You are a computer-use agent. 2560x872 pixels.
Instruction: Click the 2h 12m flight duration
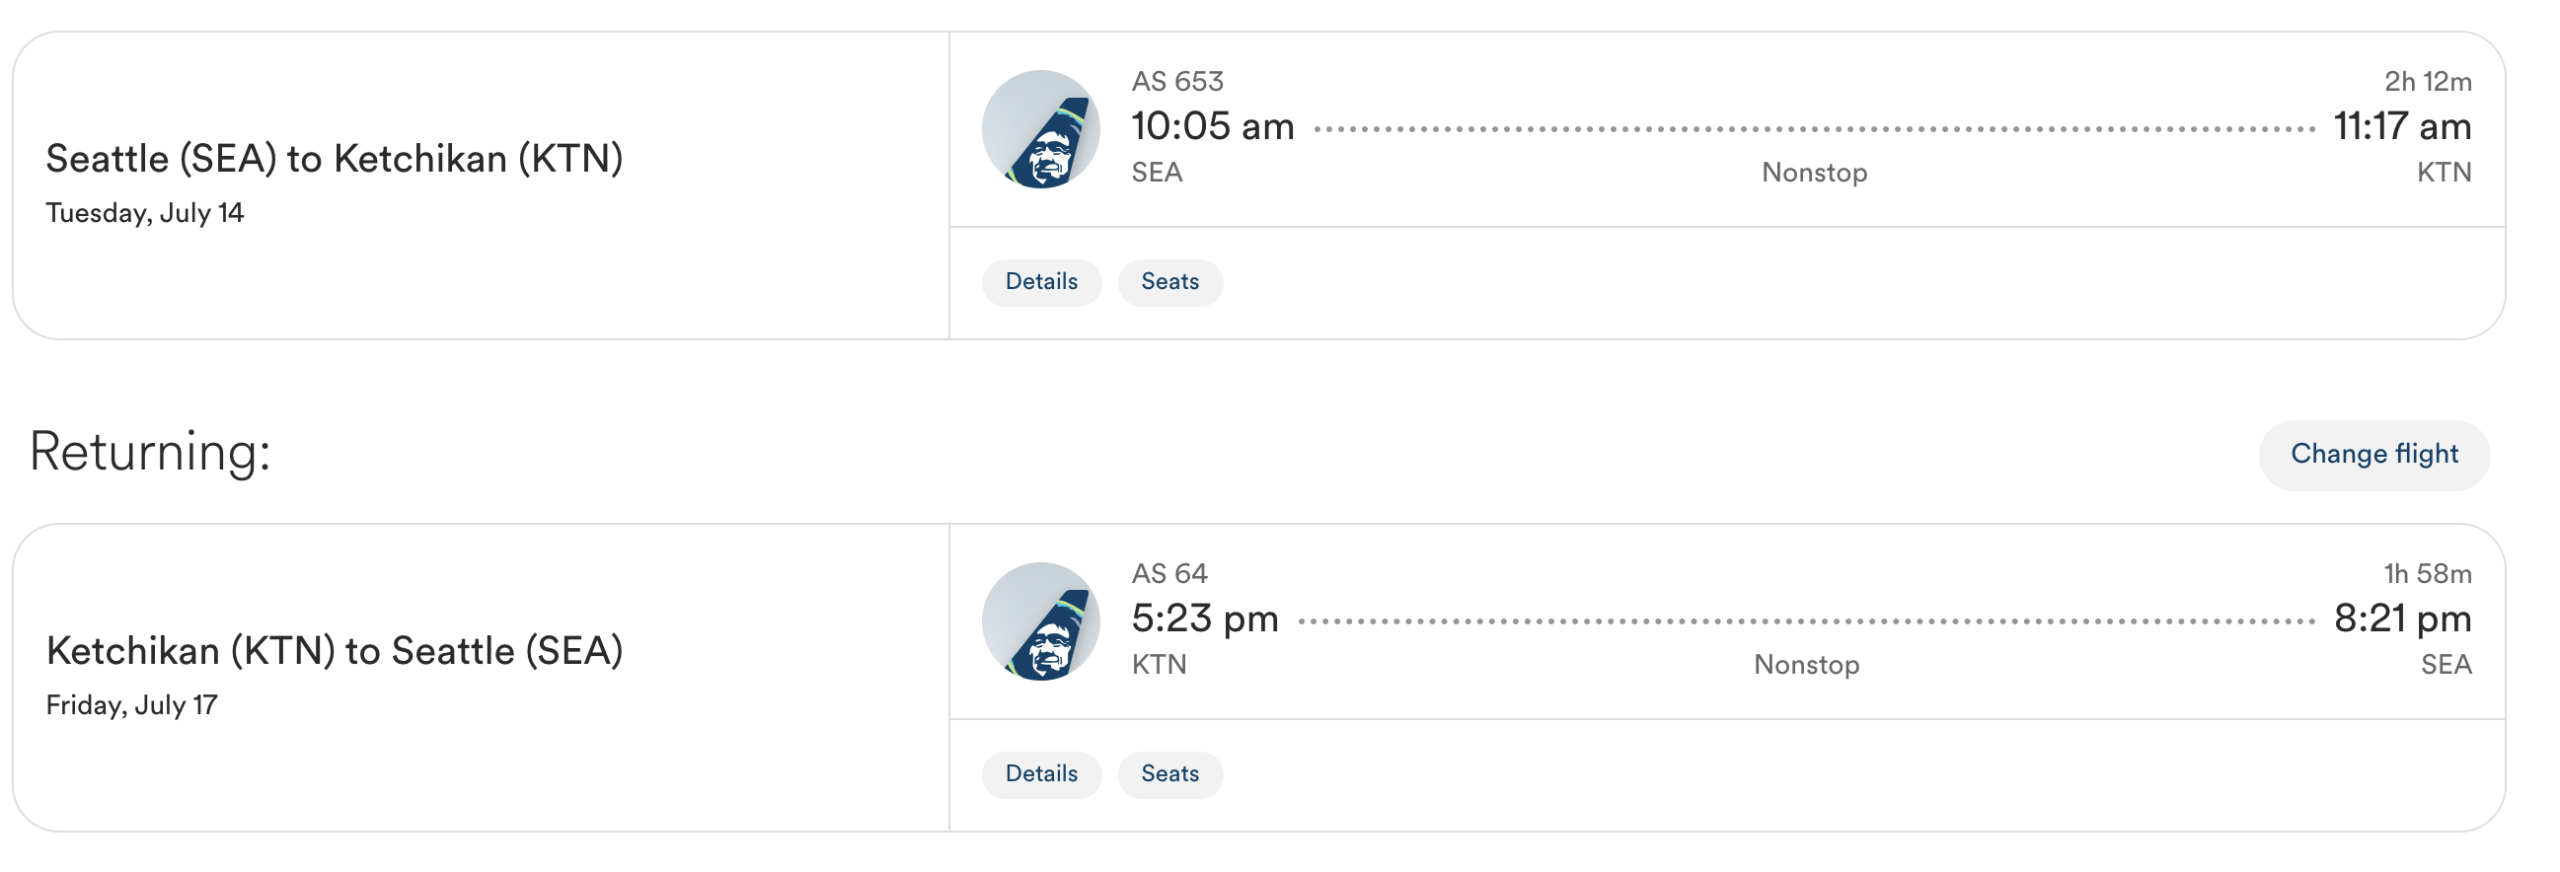pyautogui.click(x=2427, y=81)
